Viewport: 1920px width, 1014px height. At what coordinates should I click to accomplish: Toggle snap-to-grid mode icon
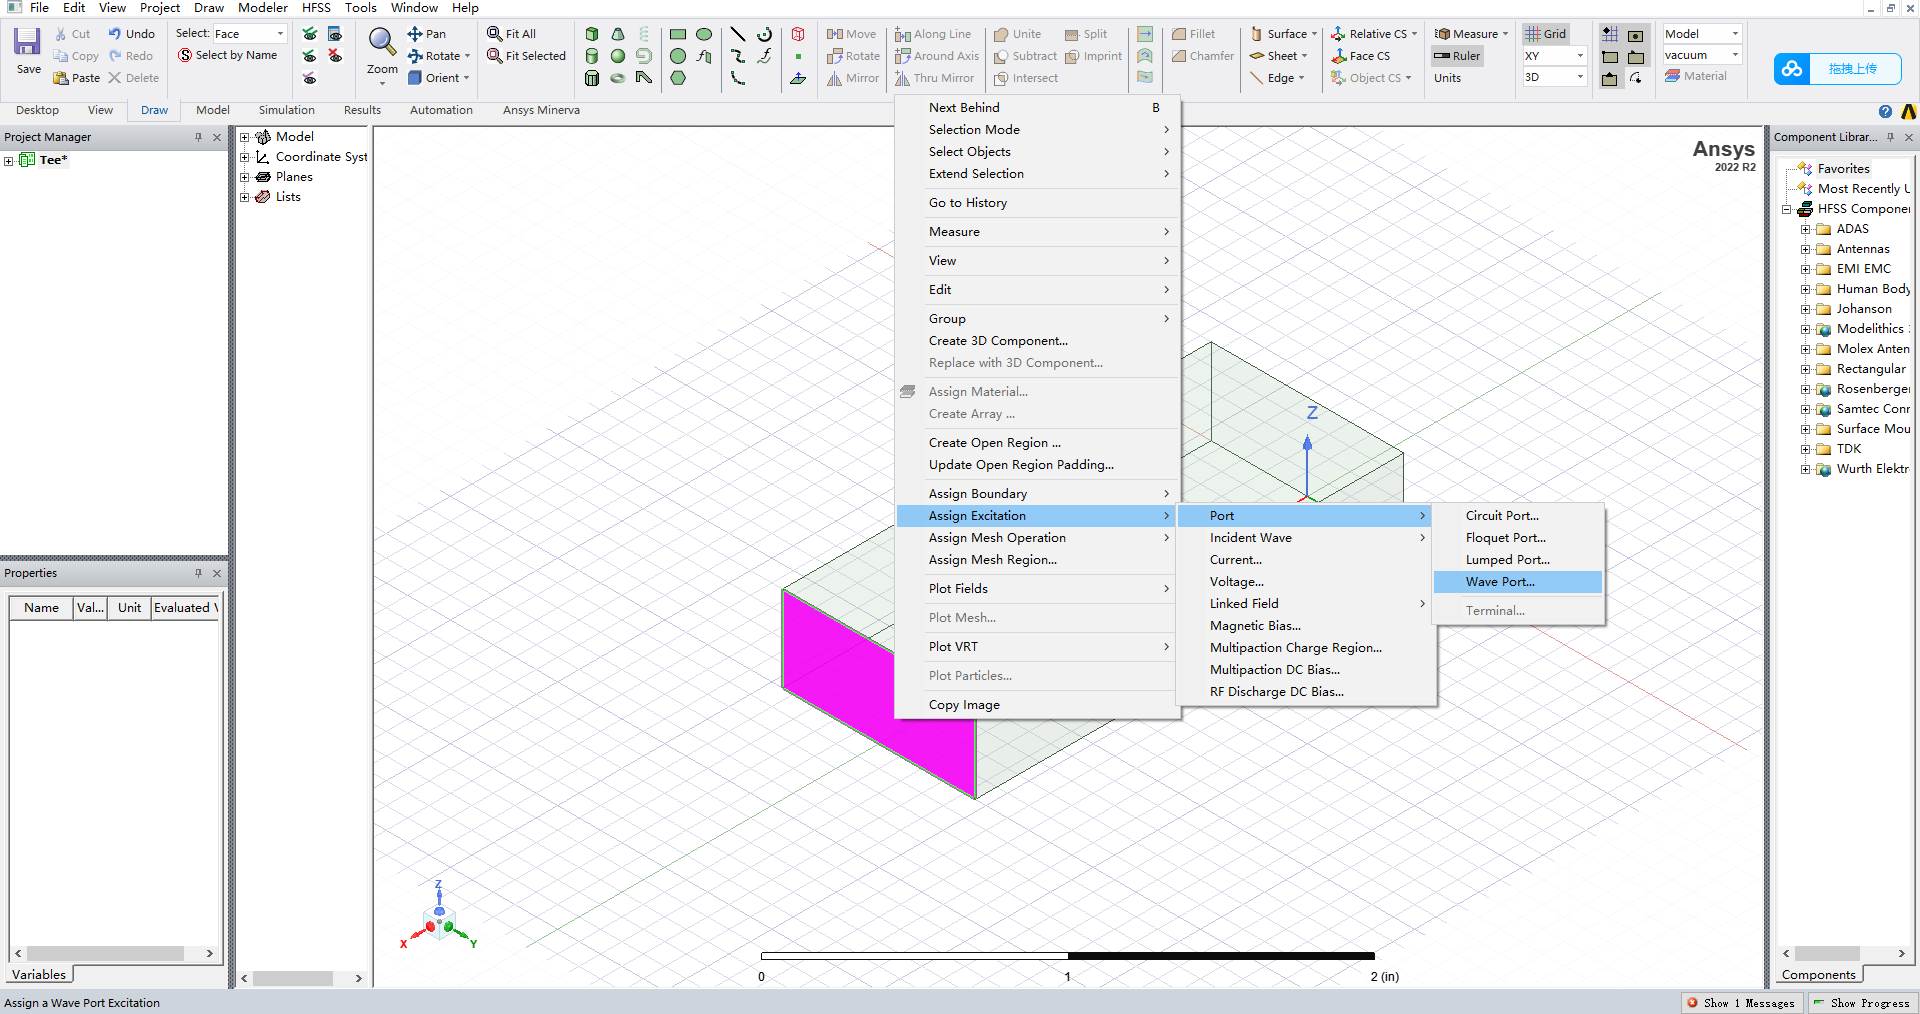(x=1610, y=34)
